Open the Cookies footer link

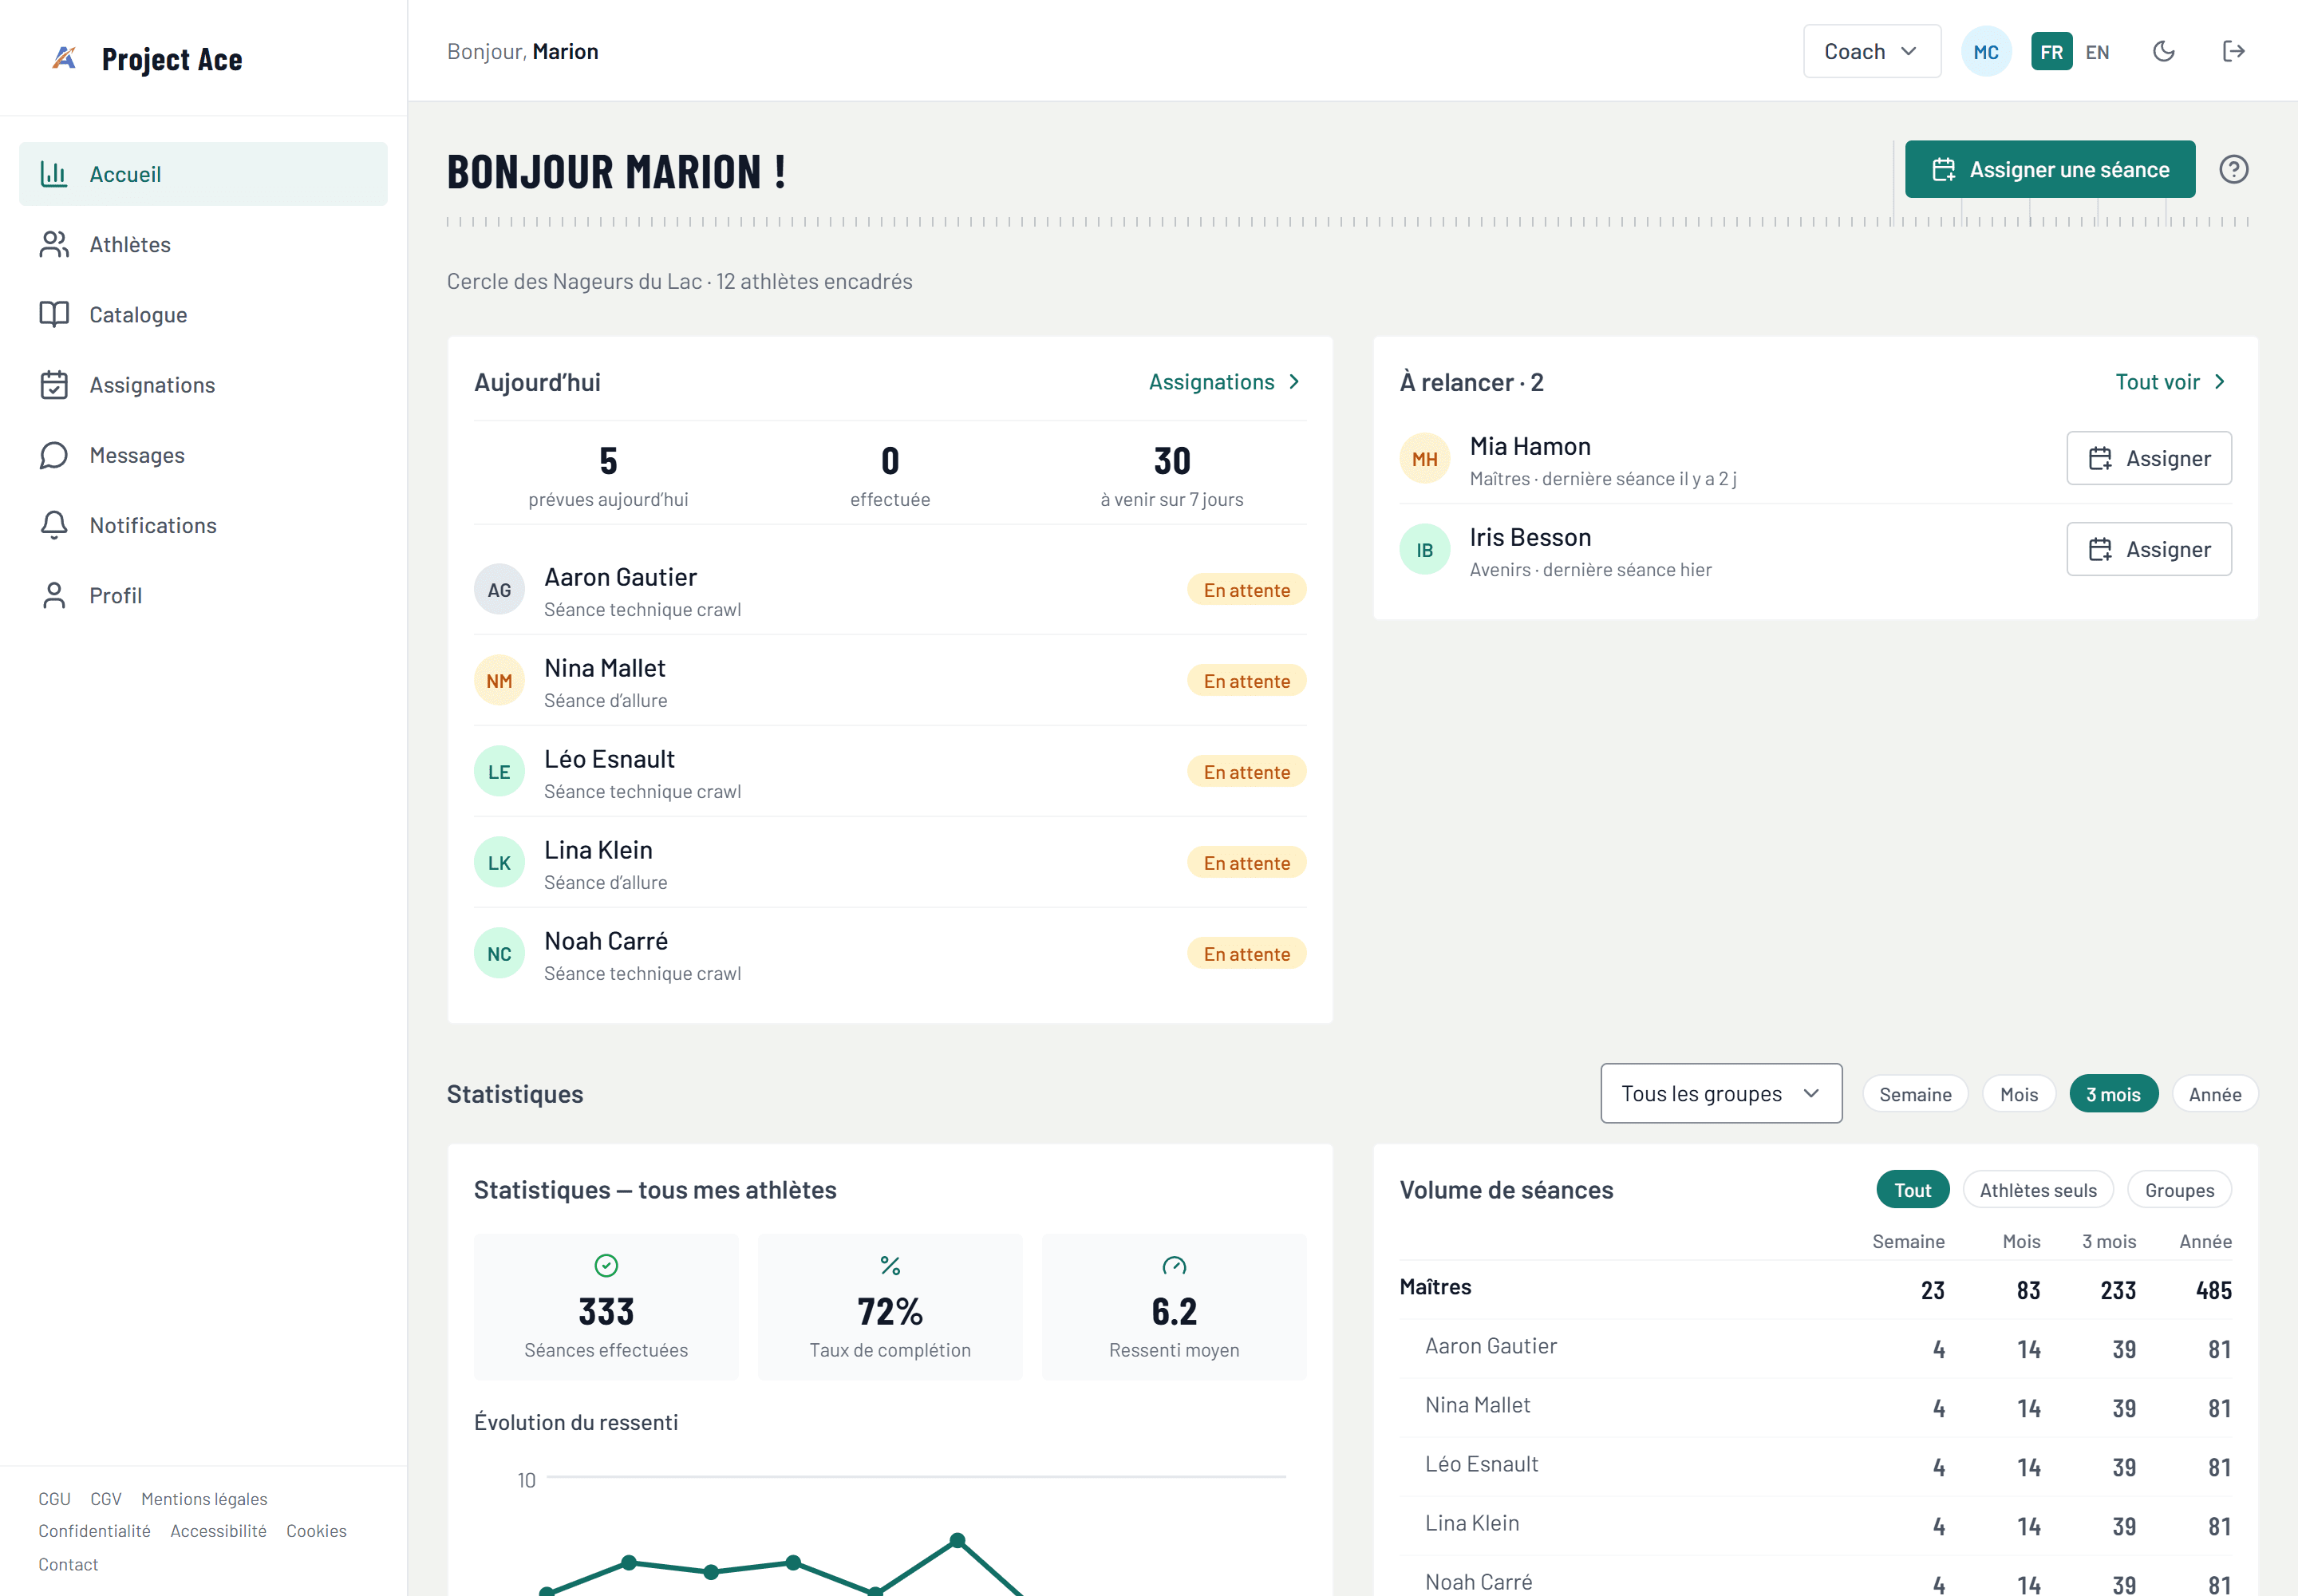coord(316,1531)
